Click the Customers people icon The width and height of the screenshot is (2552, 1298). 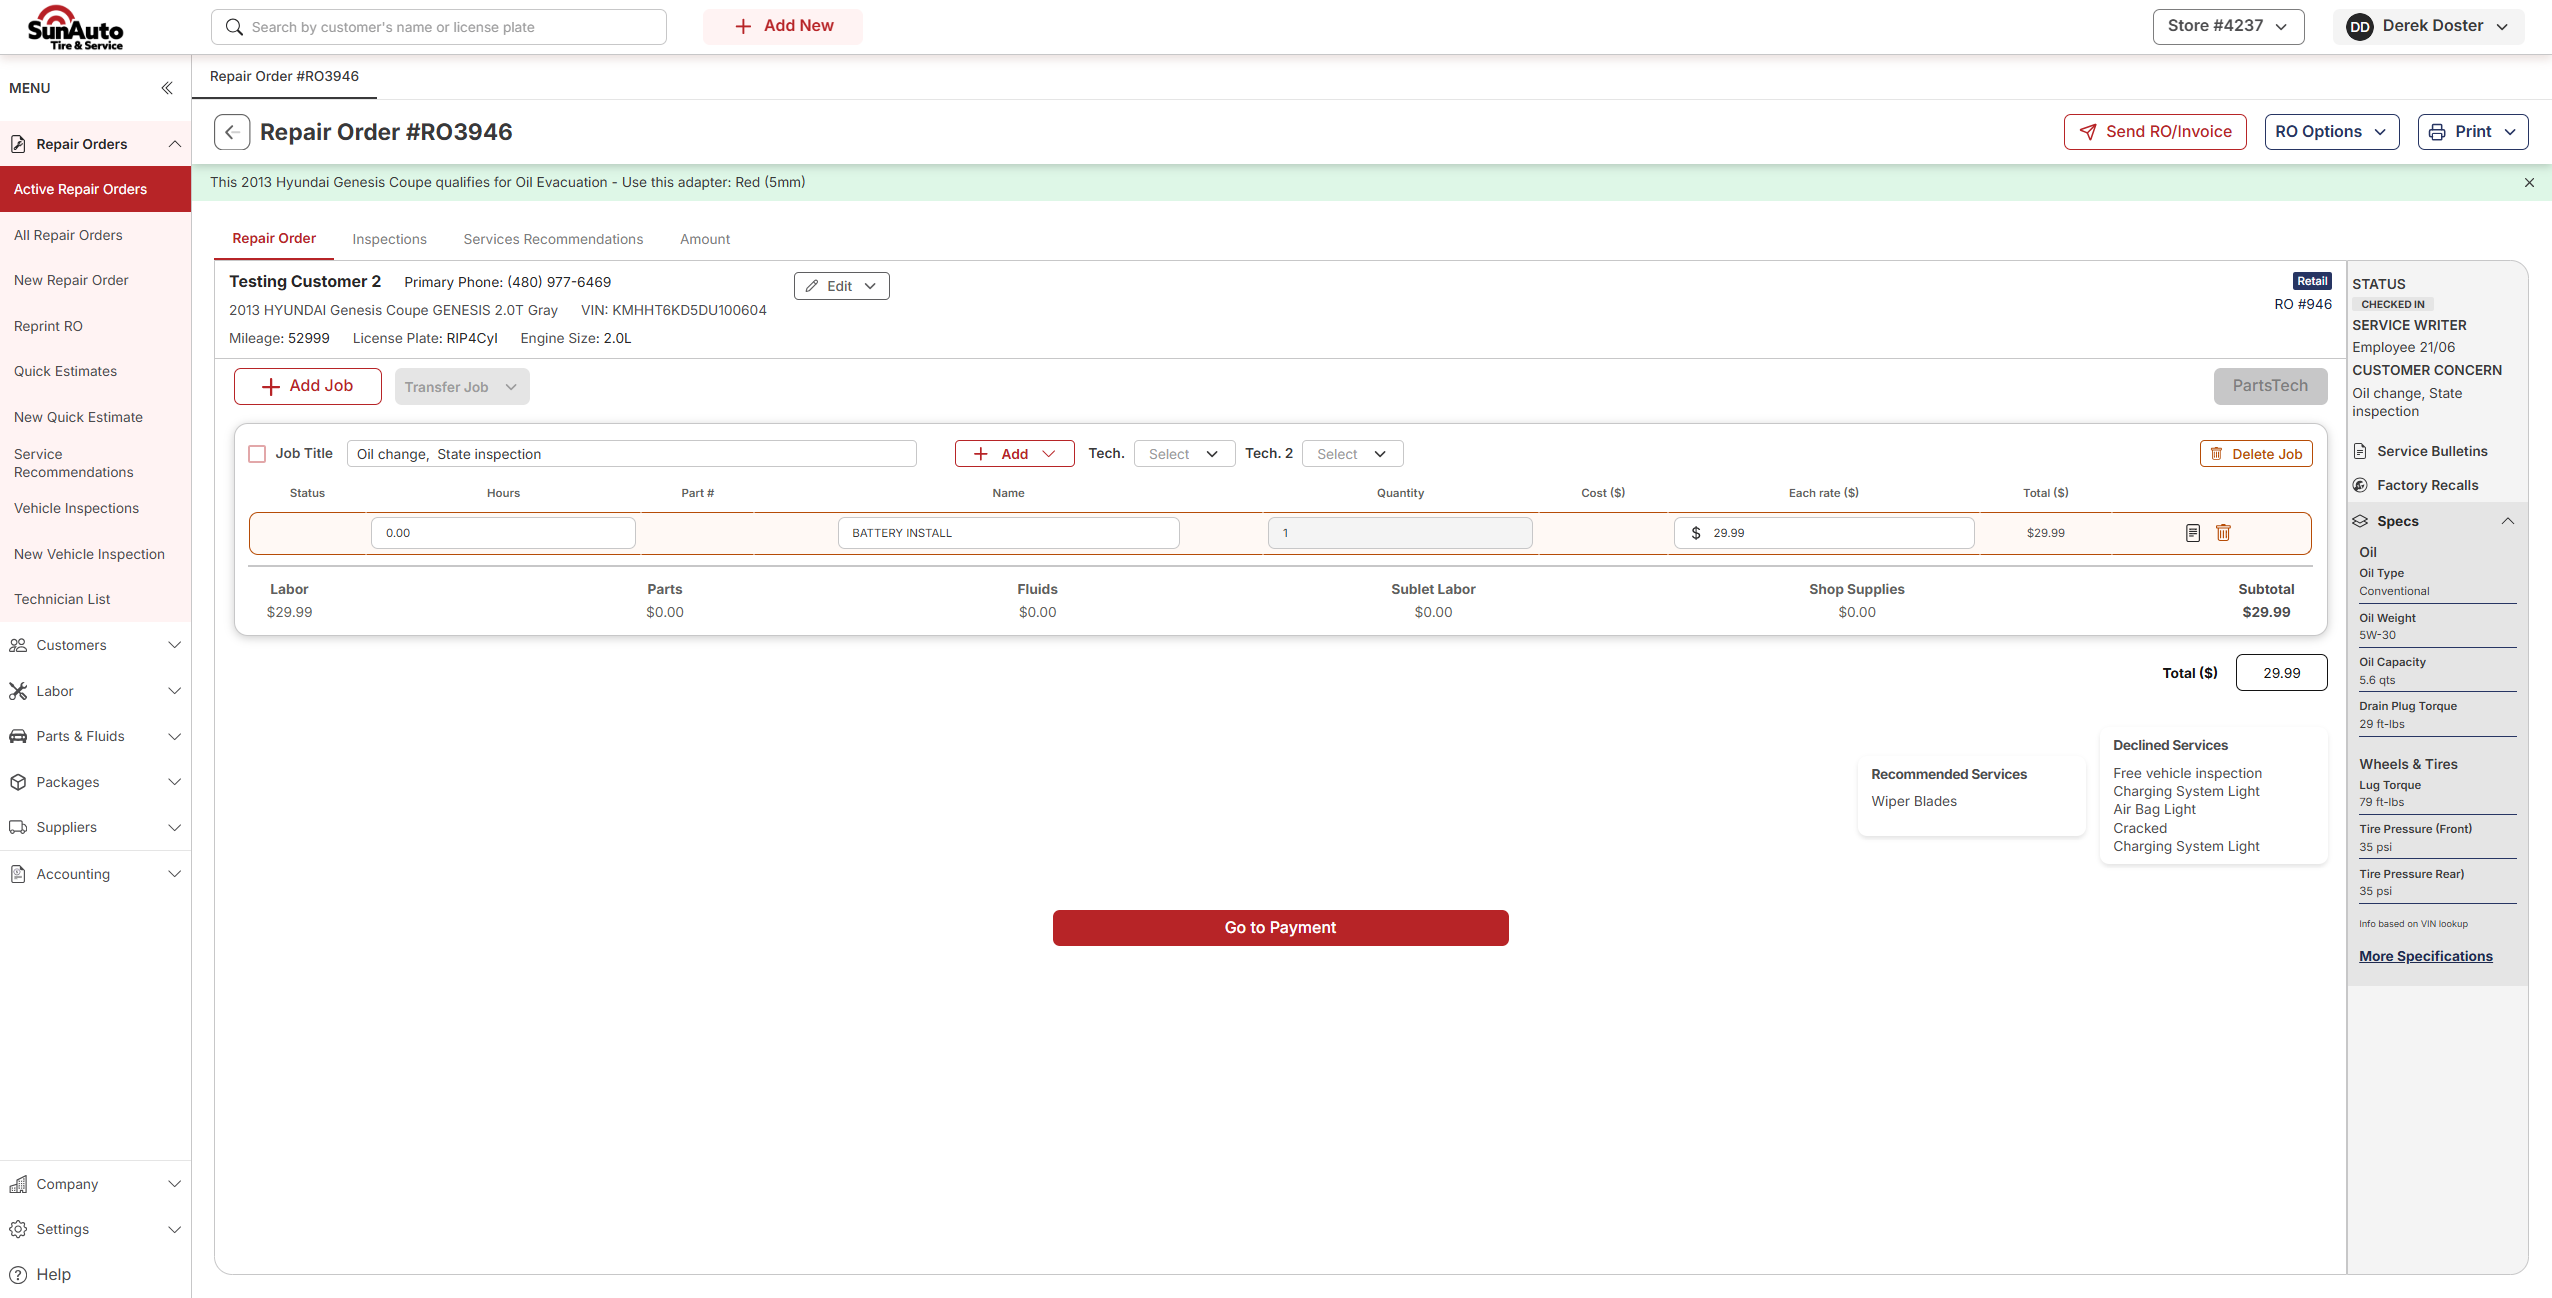(18, 645)
